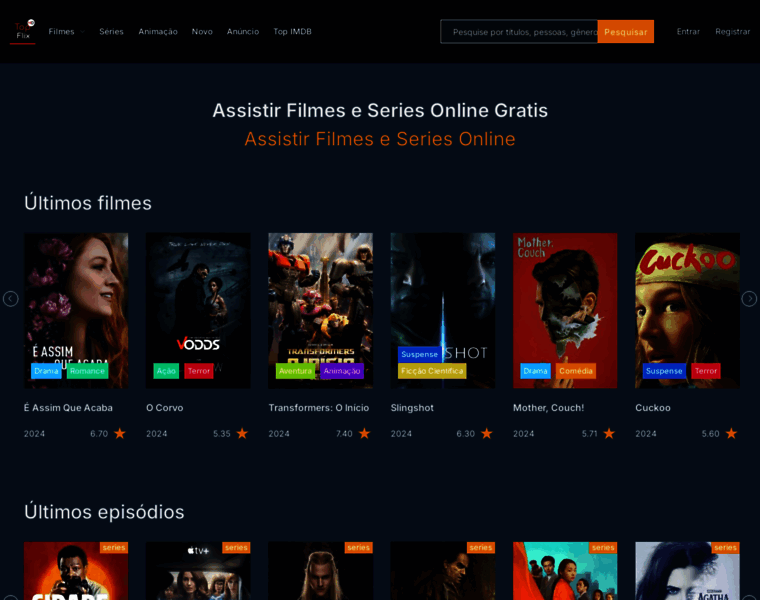Click the star next to rating 7.40

pos(364,433)
